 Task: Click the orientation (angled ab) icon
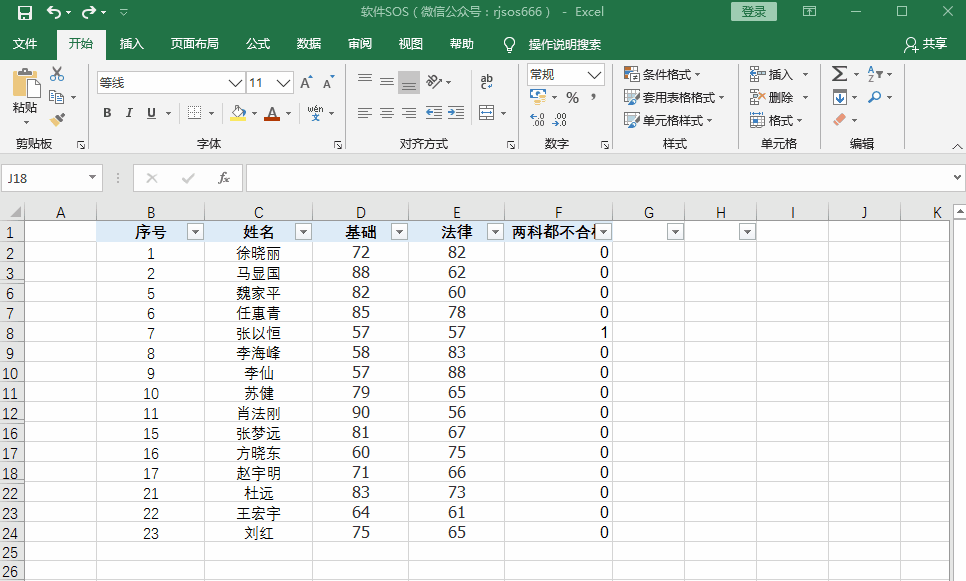(434, 81)
